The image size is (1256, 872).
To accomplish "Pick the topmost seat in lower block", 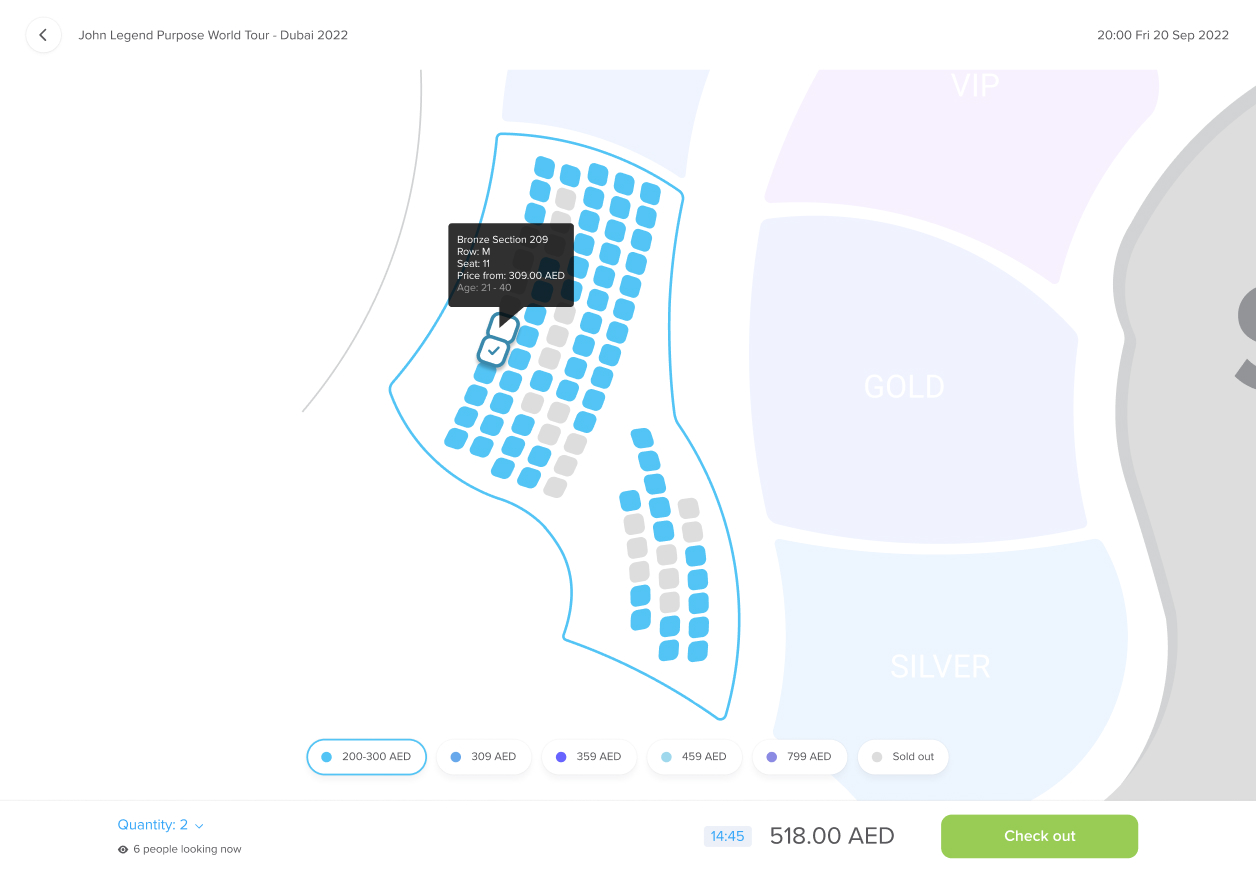I will click(x=642, y=438).
